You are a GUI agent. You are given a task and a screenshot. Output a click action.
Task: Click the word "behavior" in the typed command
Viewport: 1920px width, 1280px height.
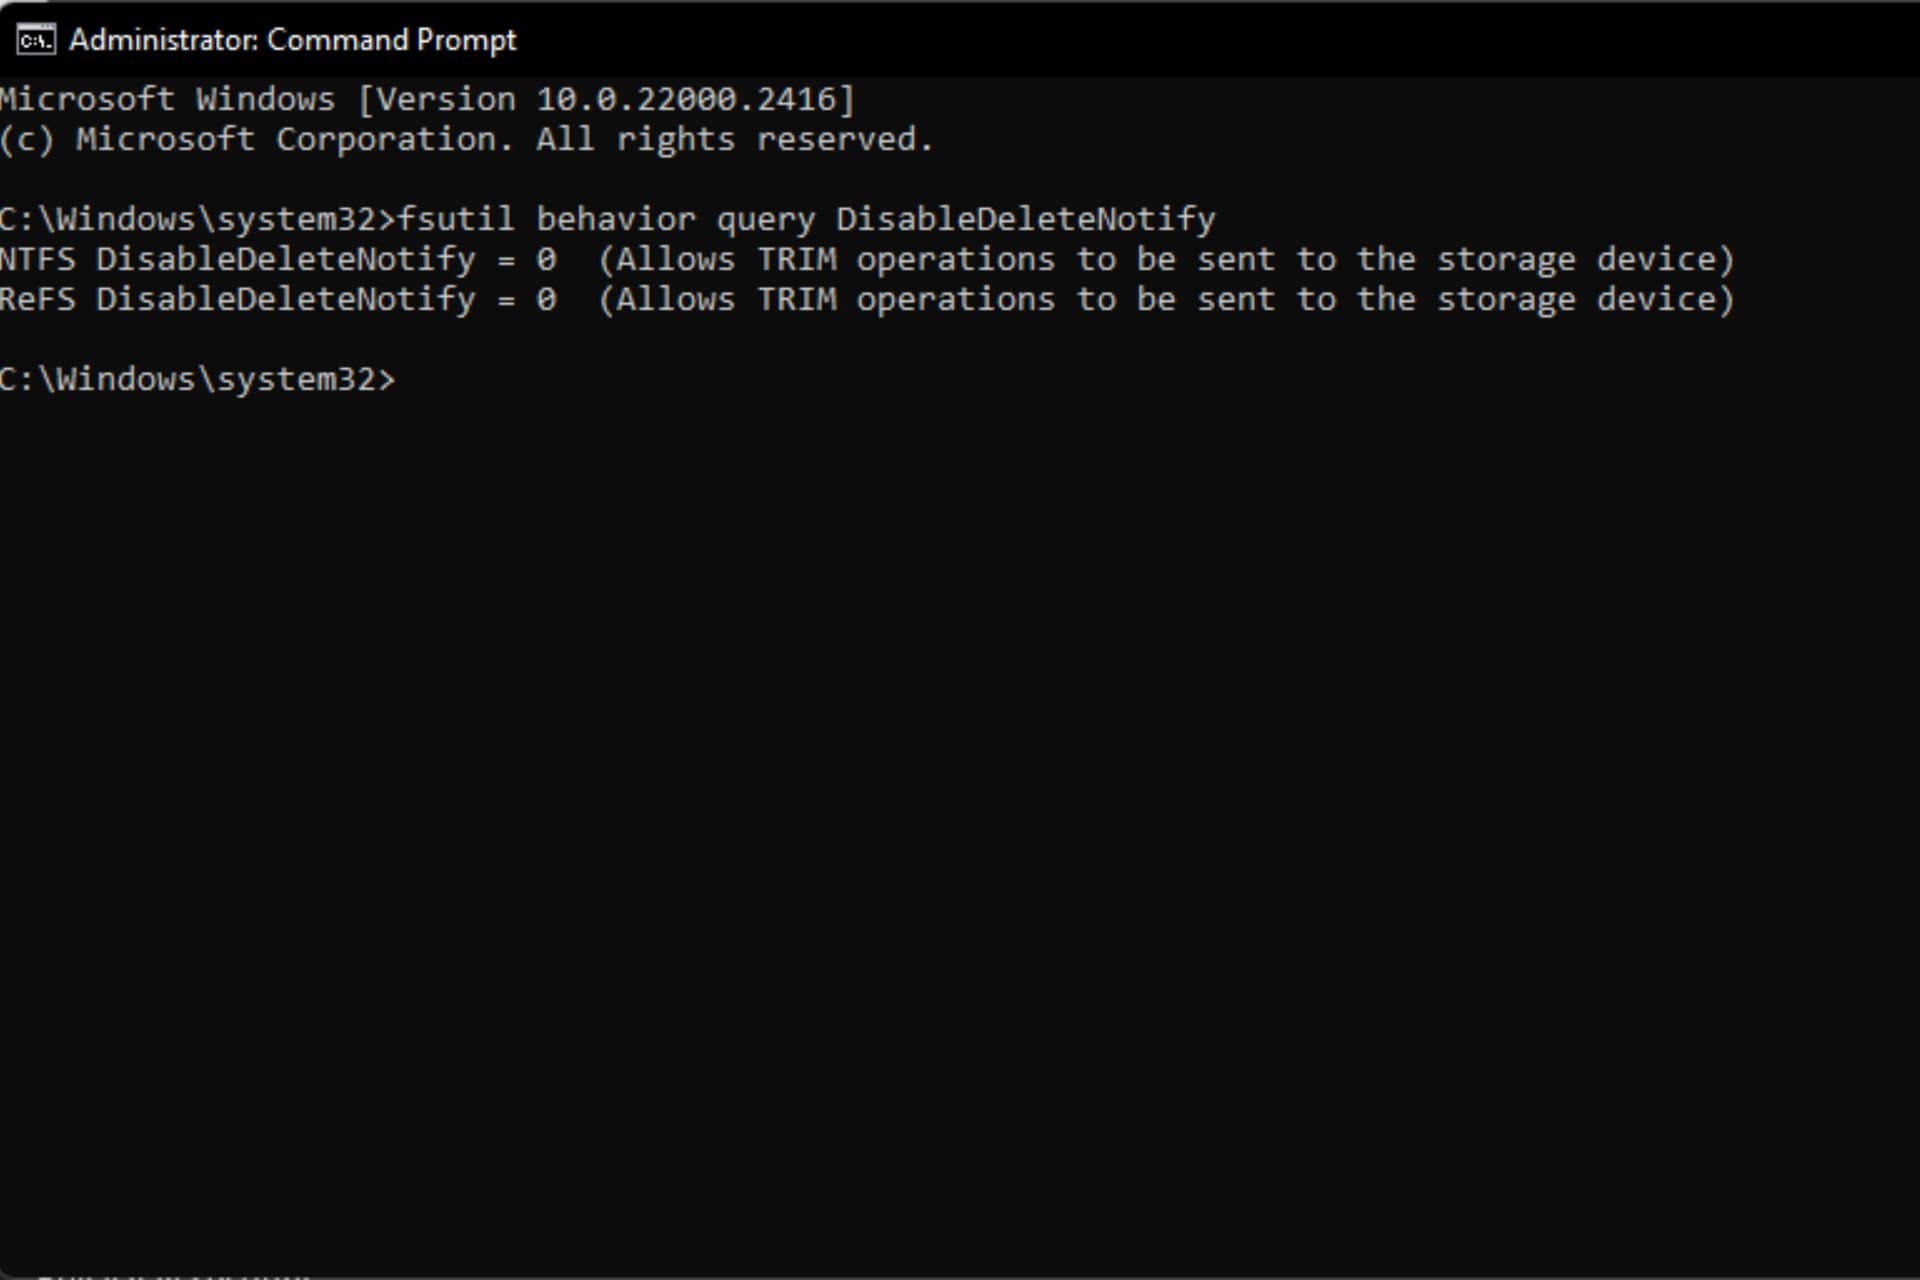(x=615, y=219)
